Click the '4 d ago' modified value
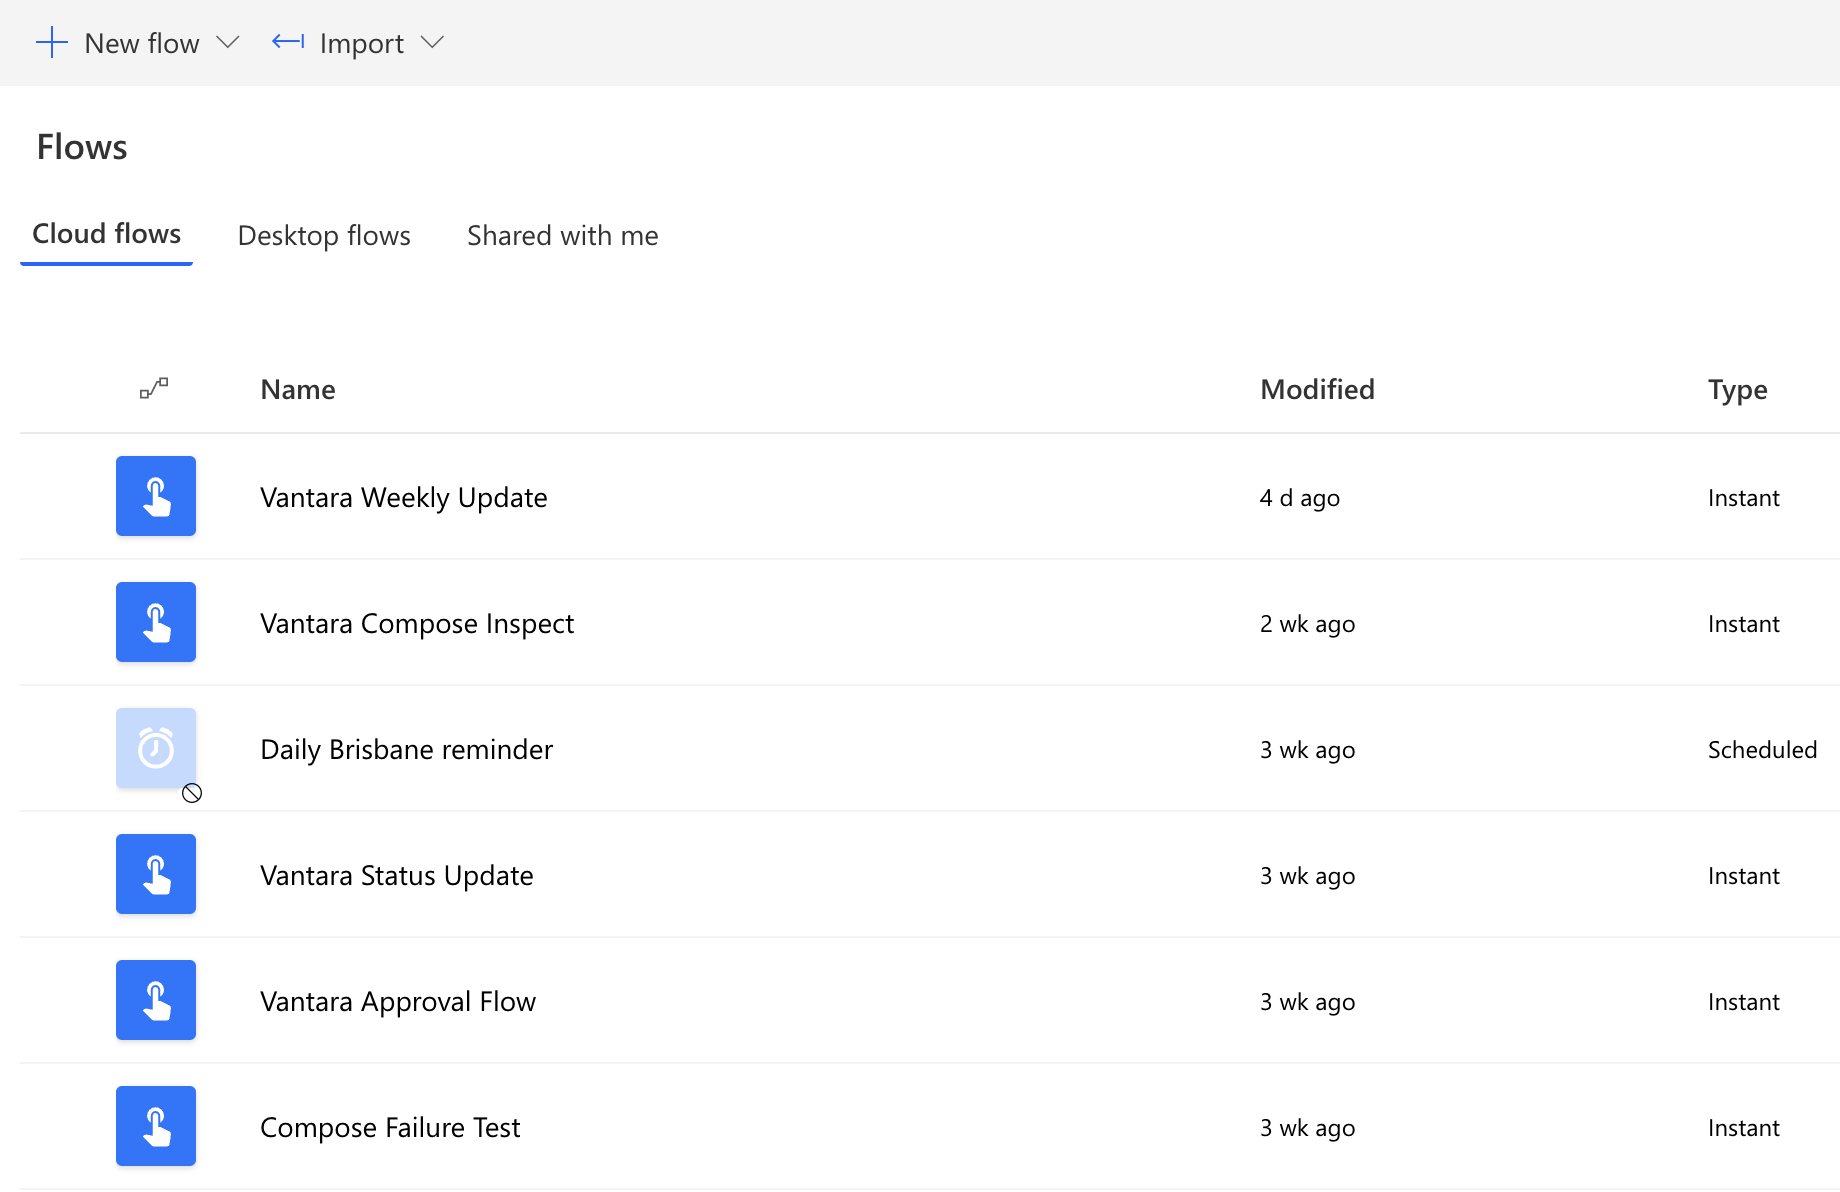The image size is (1840, 1192). click(1300, 498)
